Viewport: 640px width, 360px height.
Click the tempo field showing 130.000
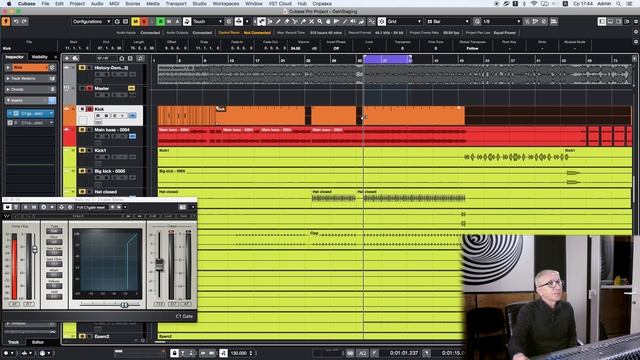coord(239,353)
